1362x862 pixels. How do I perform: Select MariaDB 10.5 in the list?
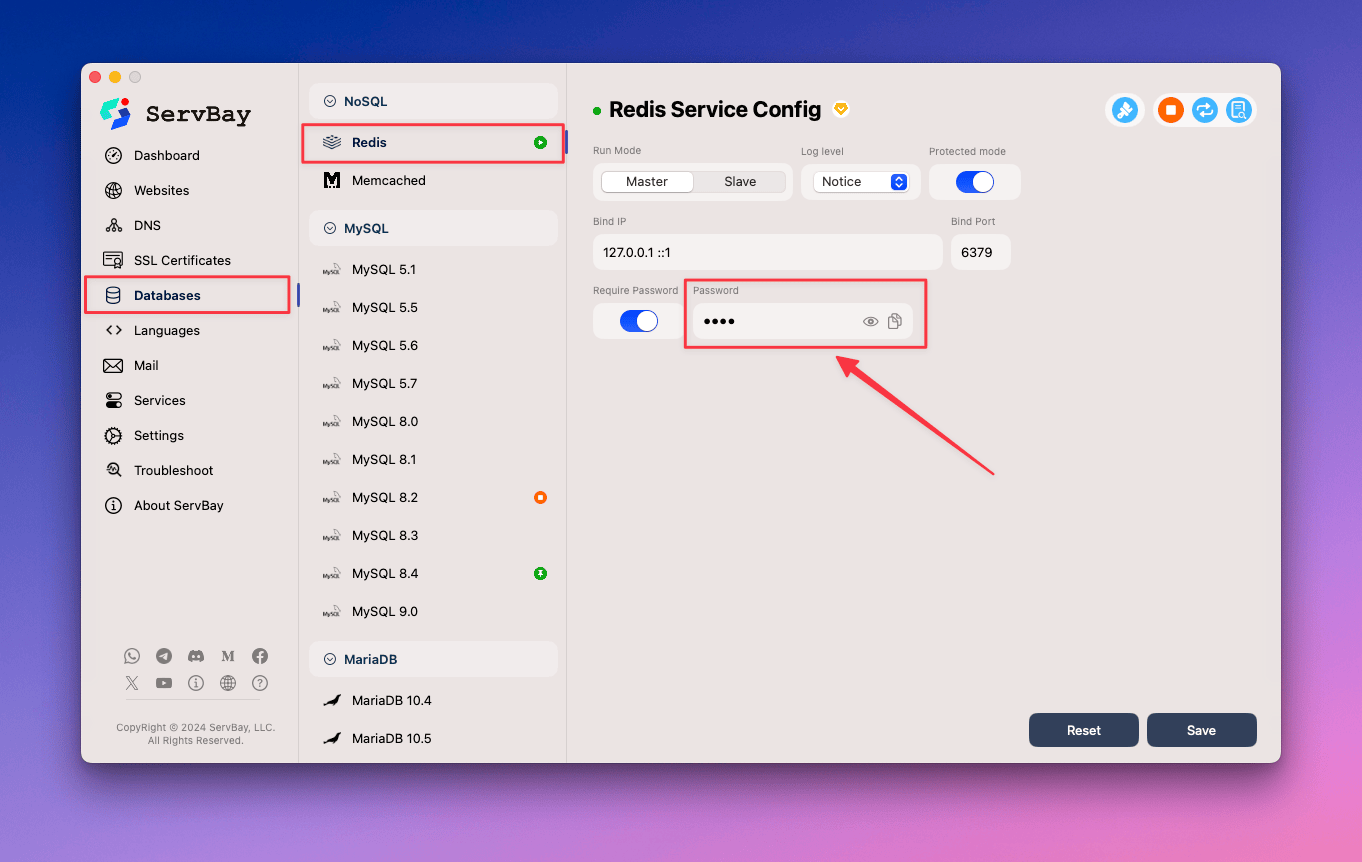pyautogui.click(x=390, y=738)
